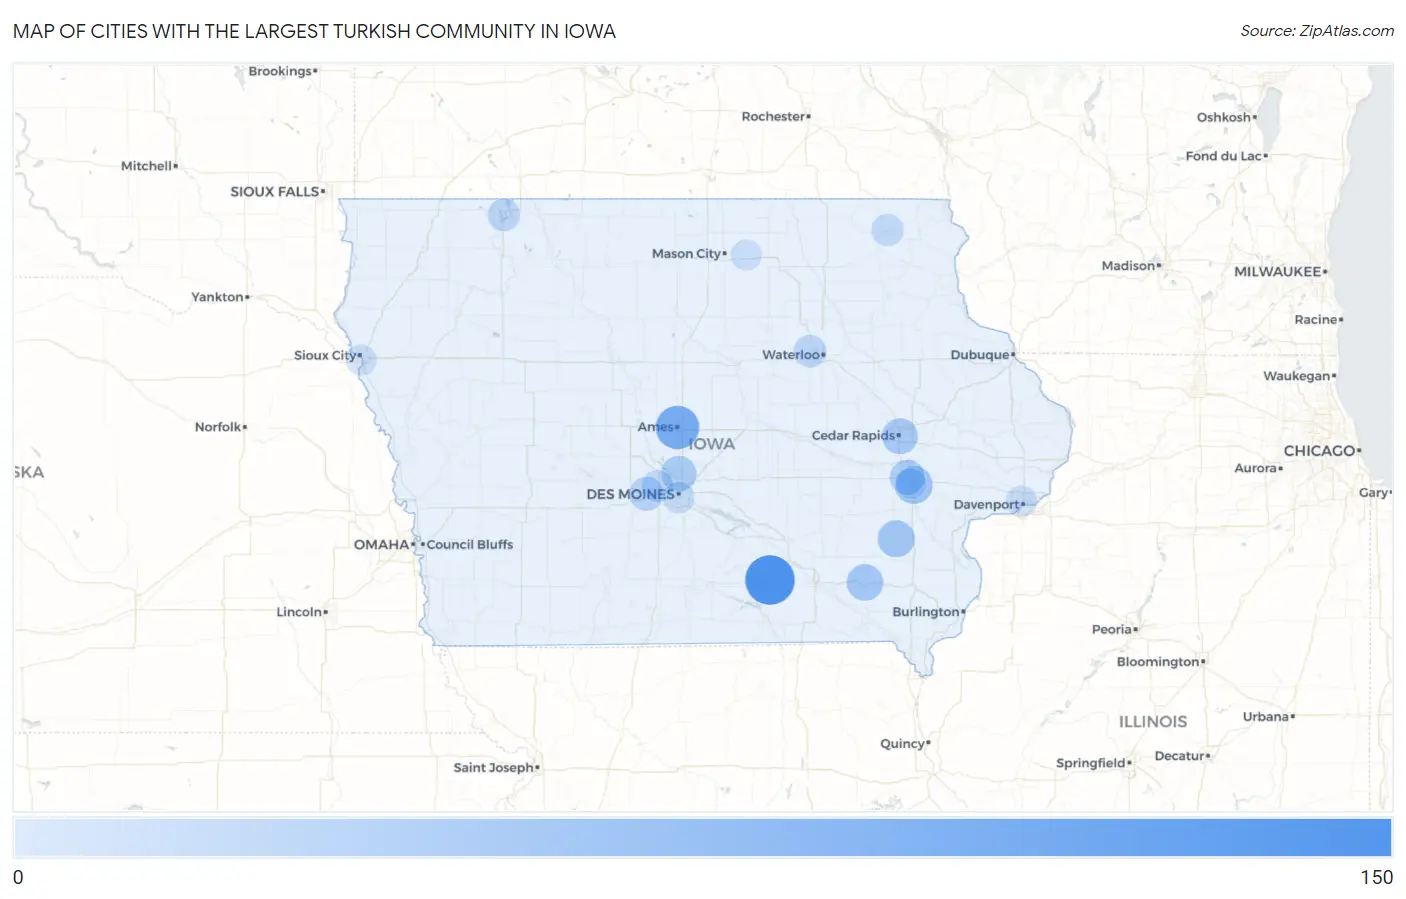Click the Norfolk city label
This screenshot has width=1406, height=899.
(x=218, y=427)
